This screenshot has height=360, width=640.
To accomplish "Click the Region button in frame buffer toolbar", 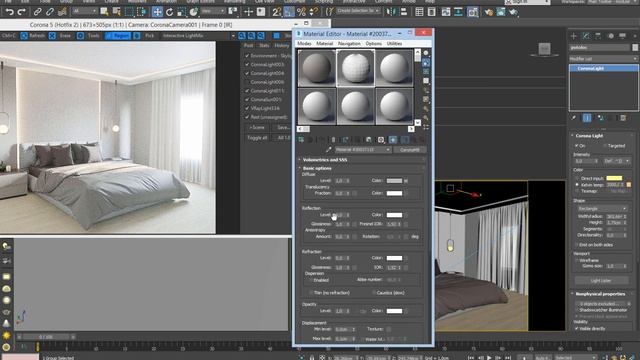I will [x=118, y=36].
